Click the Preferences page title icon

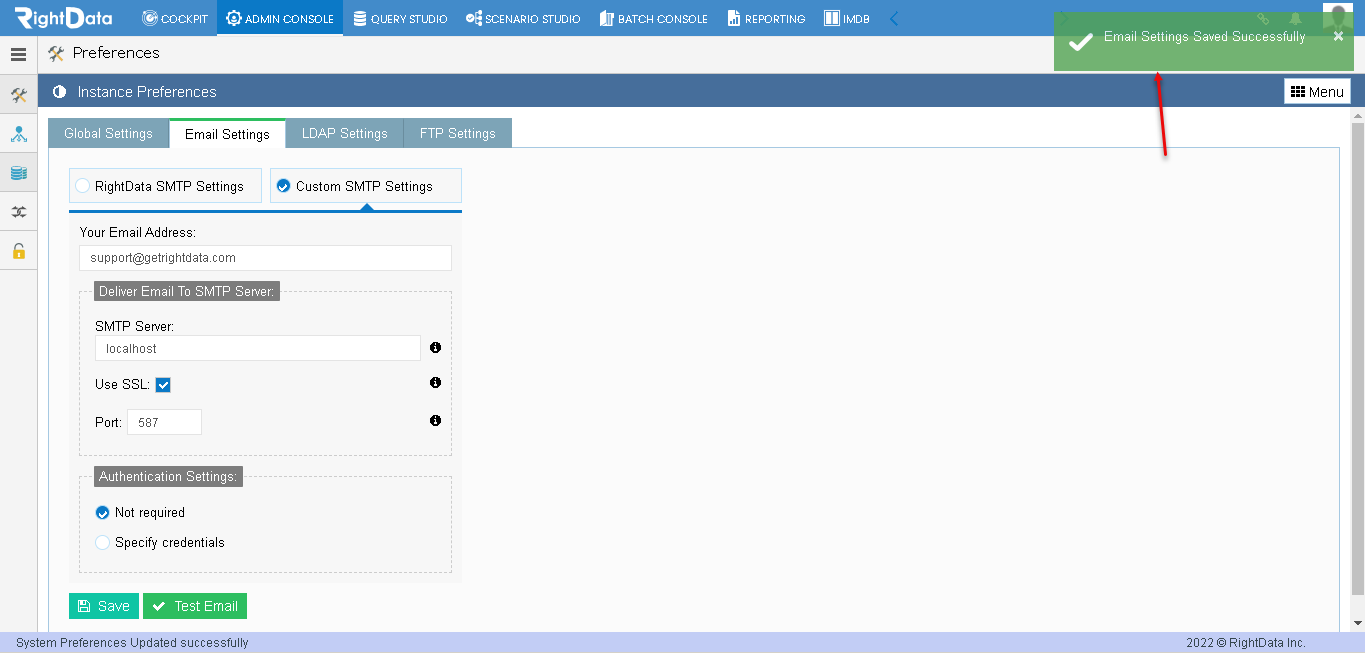pos(56,54)
